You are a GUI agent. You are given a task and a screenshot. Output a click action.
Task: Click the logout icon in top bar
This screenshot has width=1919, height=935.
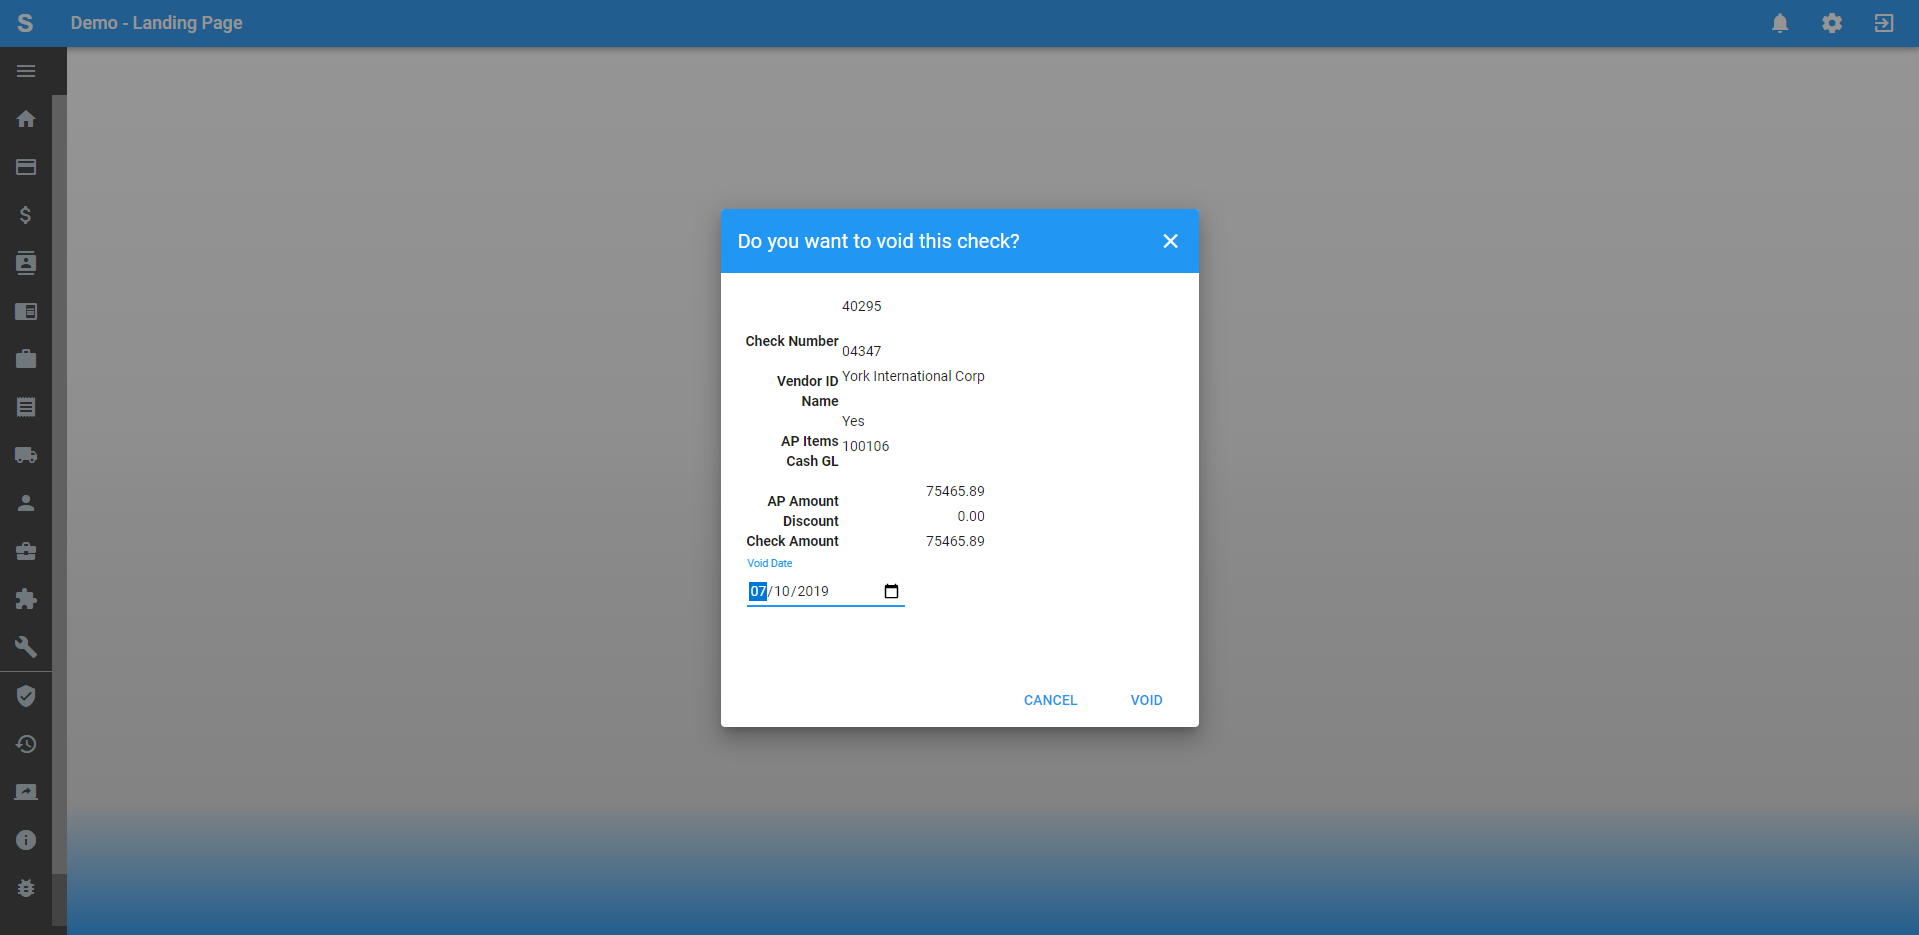[1884, 23]
